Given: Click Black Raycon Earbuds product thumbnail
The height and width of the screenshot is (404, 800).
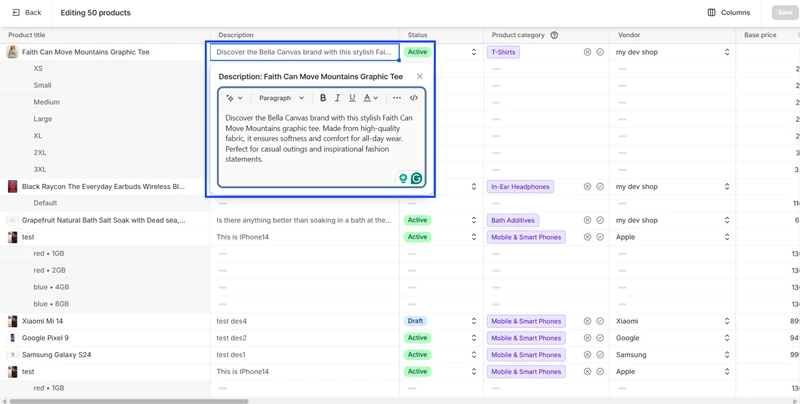Looking at the screenshot, I should coord(12,187).
